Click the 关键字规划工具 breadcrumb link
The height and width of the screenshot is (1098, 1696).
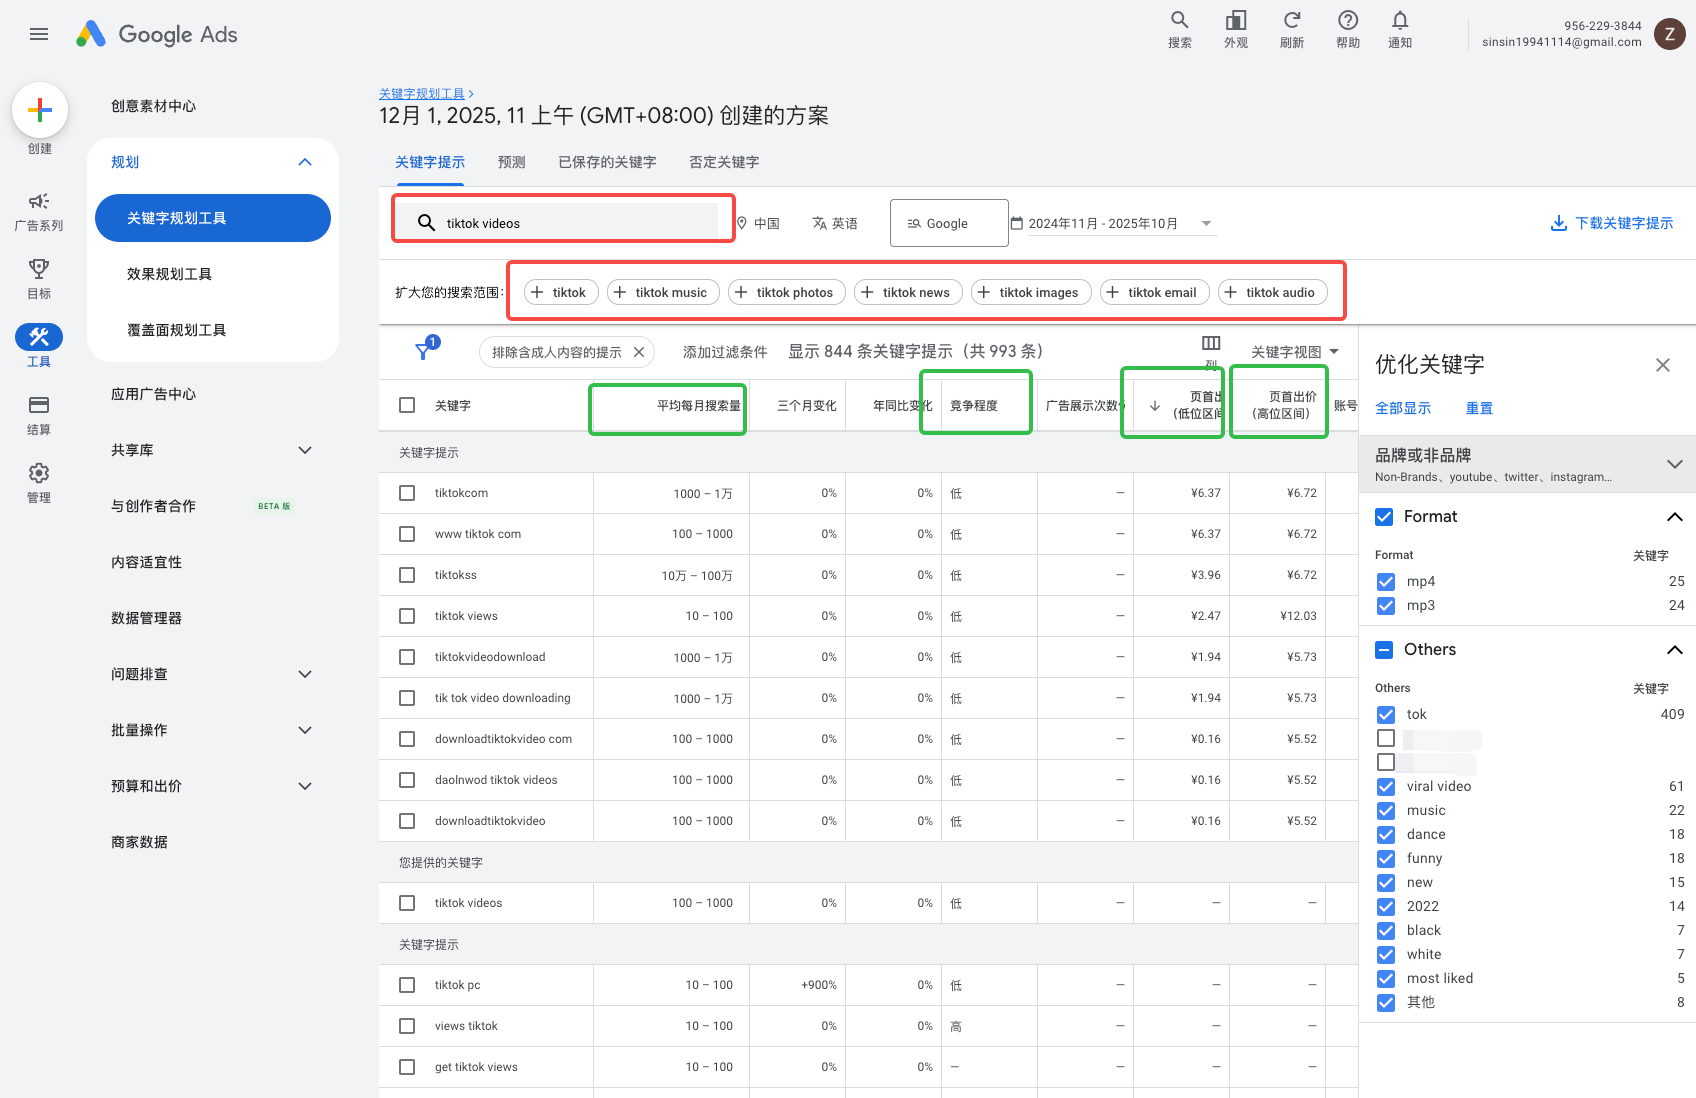point(422,94)
